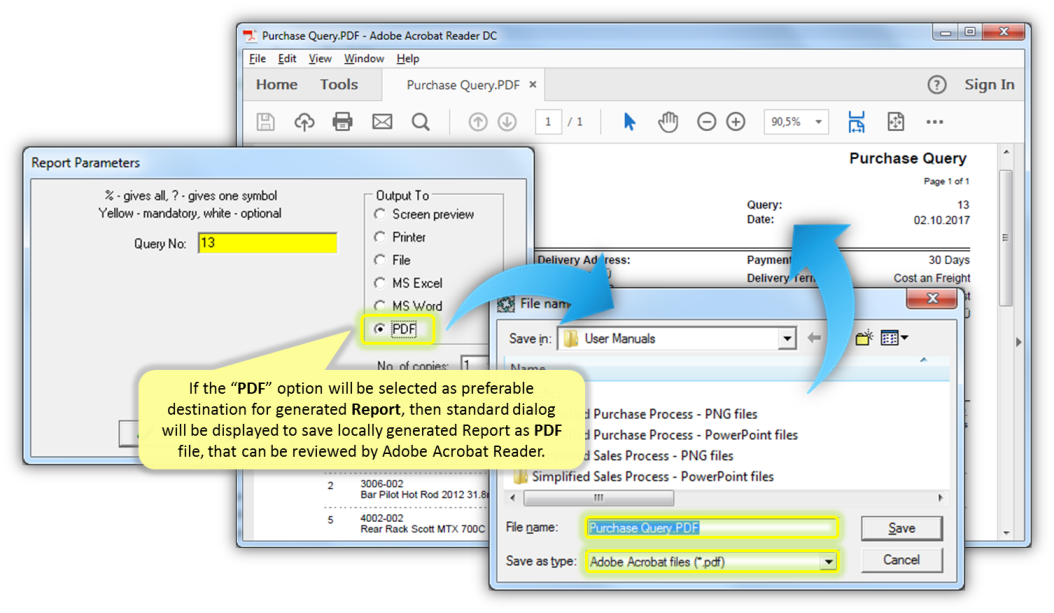Zoom out with the minus icon
This screenshot has width=1054, height=613.
click(x=706, y=122)
